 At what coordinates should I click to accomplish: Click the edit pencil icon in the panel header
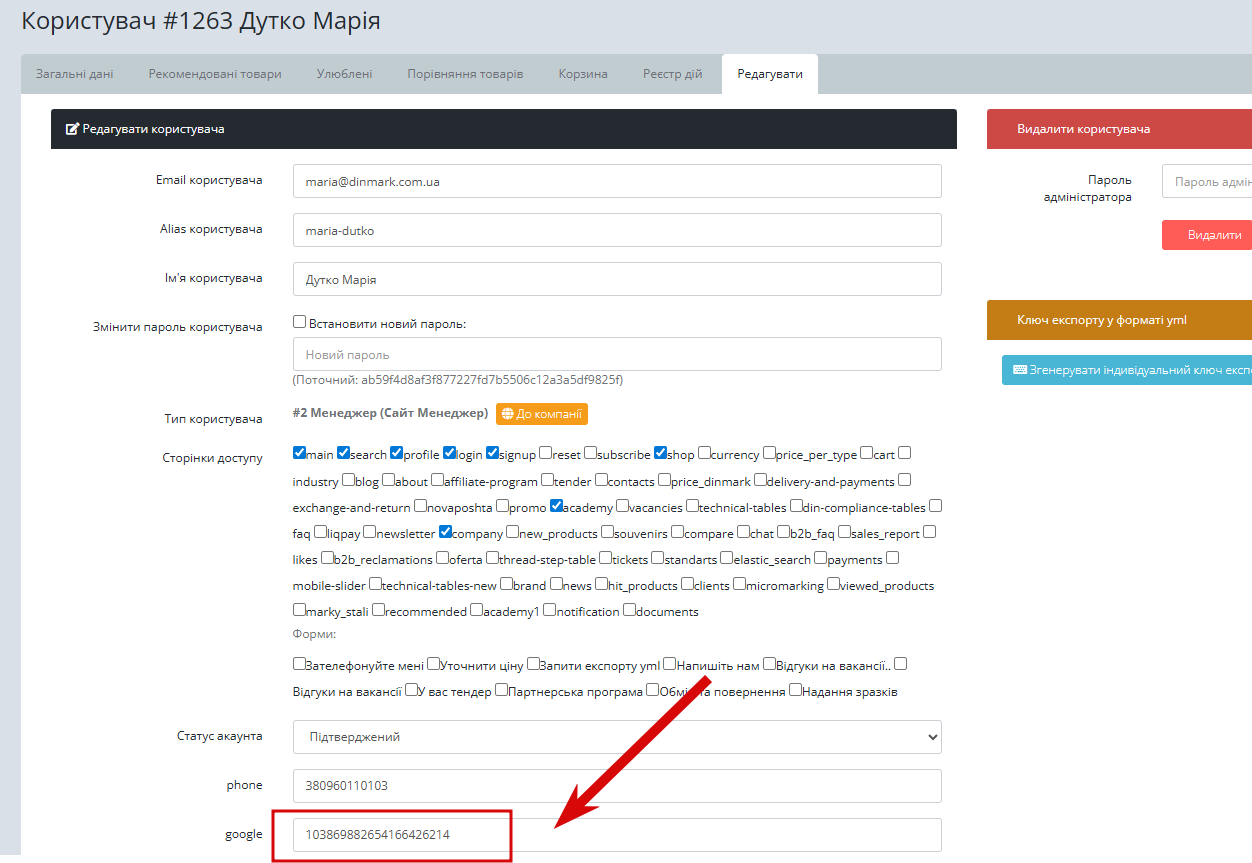(x=72, y=129)
